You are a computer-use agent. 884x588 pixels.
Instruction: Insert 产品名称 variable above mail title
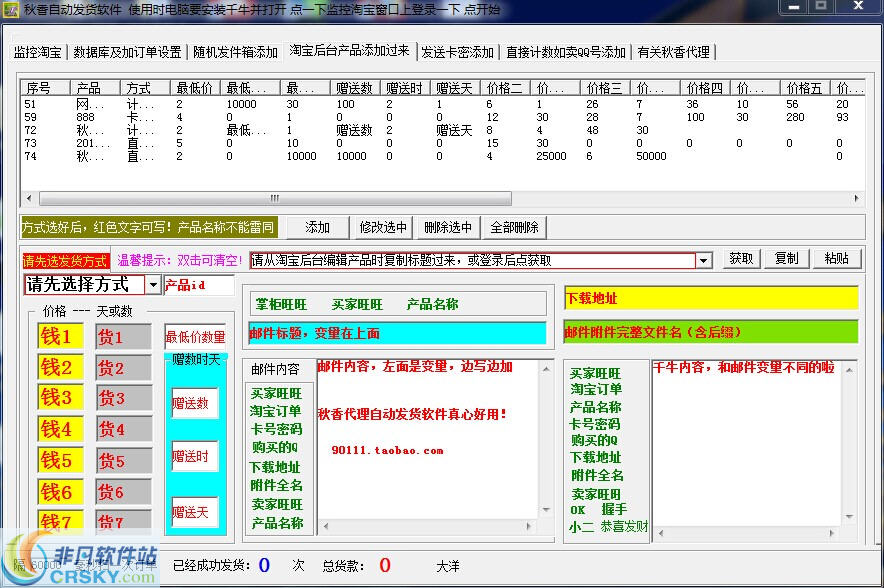pos(432,304)
